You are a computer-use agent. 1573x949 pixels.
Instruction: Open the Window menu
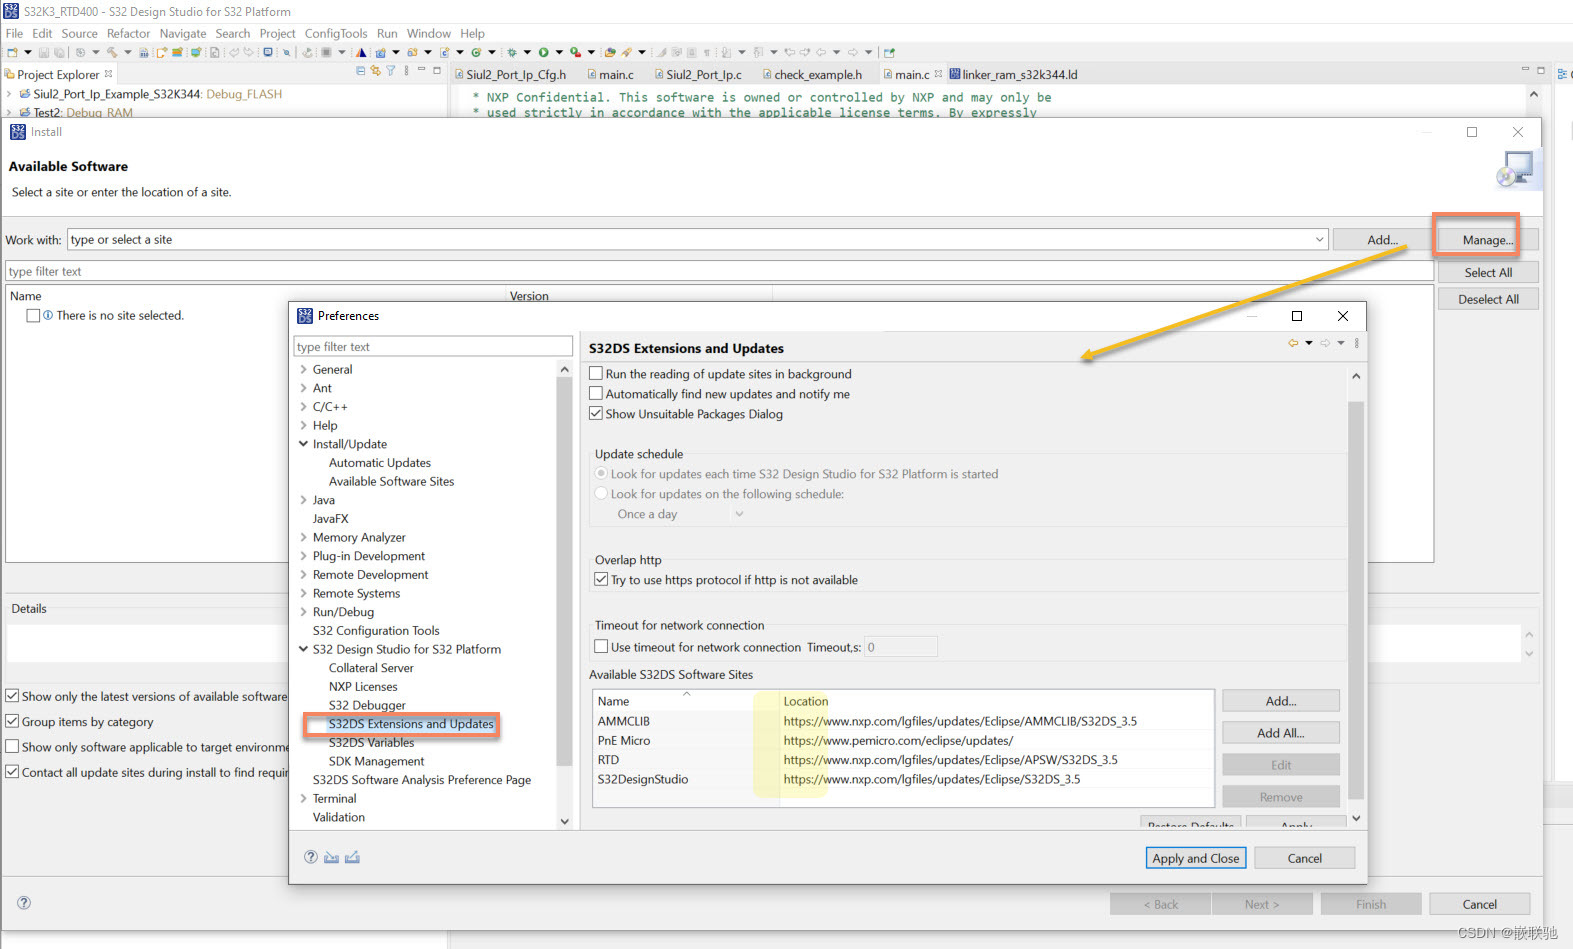coord(428,33)
